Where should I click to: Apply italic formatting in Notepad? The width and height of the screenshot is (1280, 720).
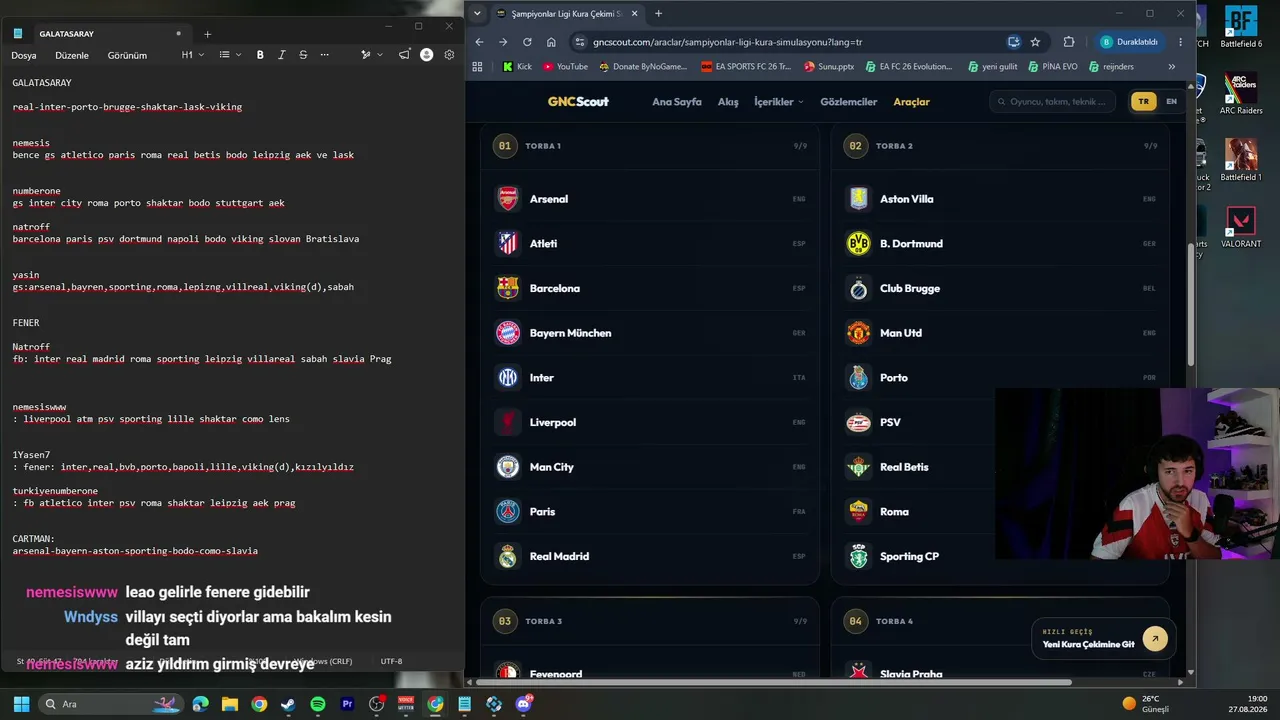pyautogui.click(x=282, y=55)
